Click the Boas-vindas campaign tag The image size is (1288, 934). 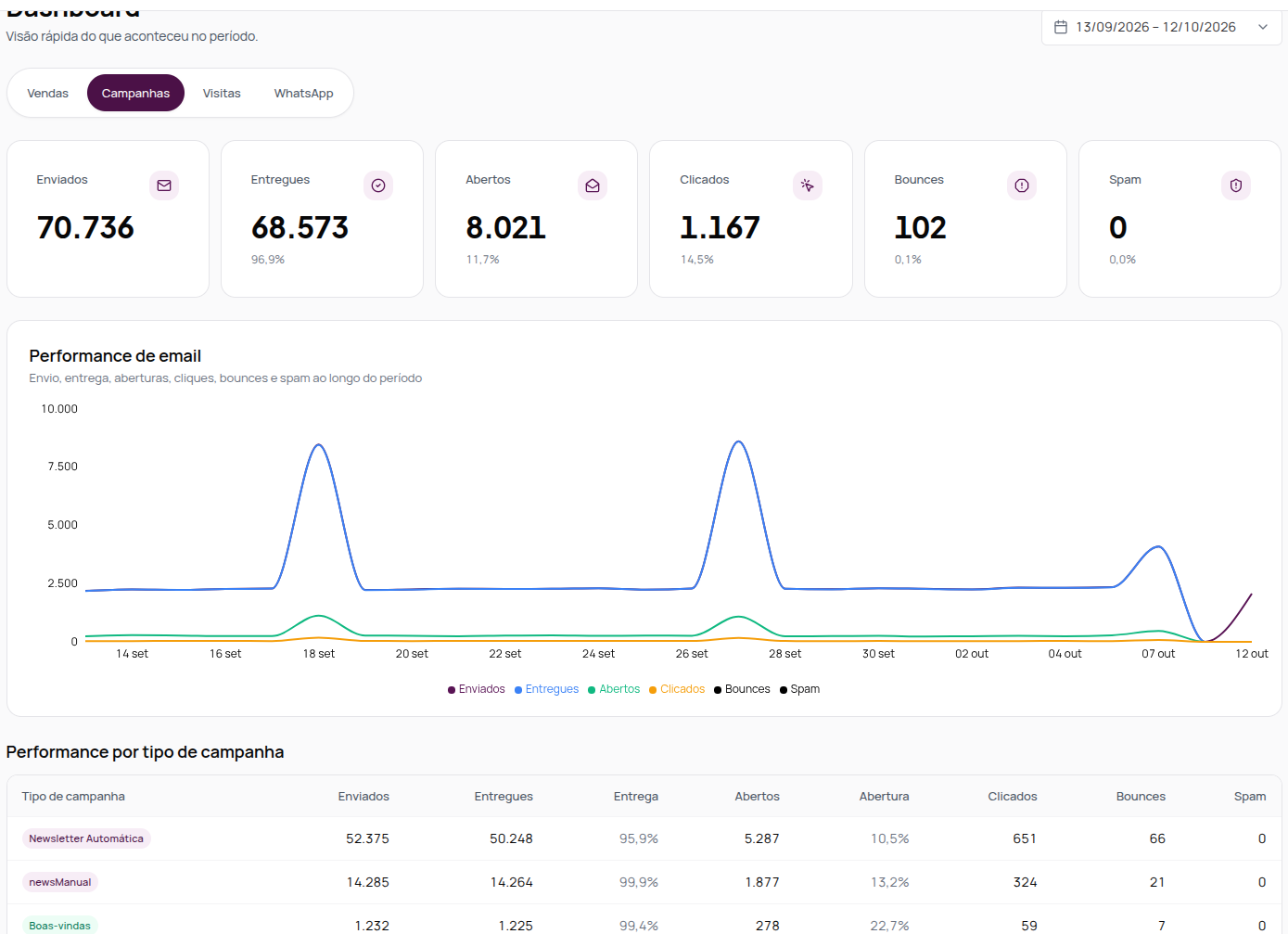[x=60, y=926]
